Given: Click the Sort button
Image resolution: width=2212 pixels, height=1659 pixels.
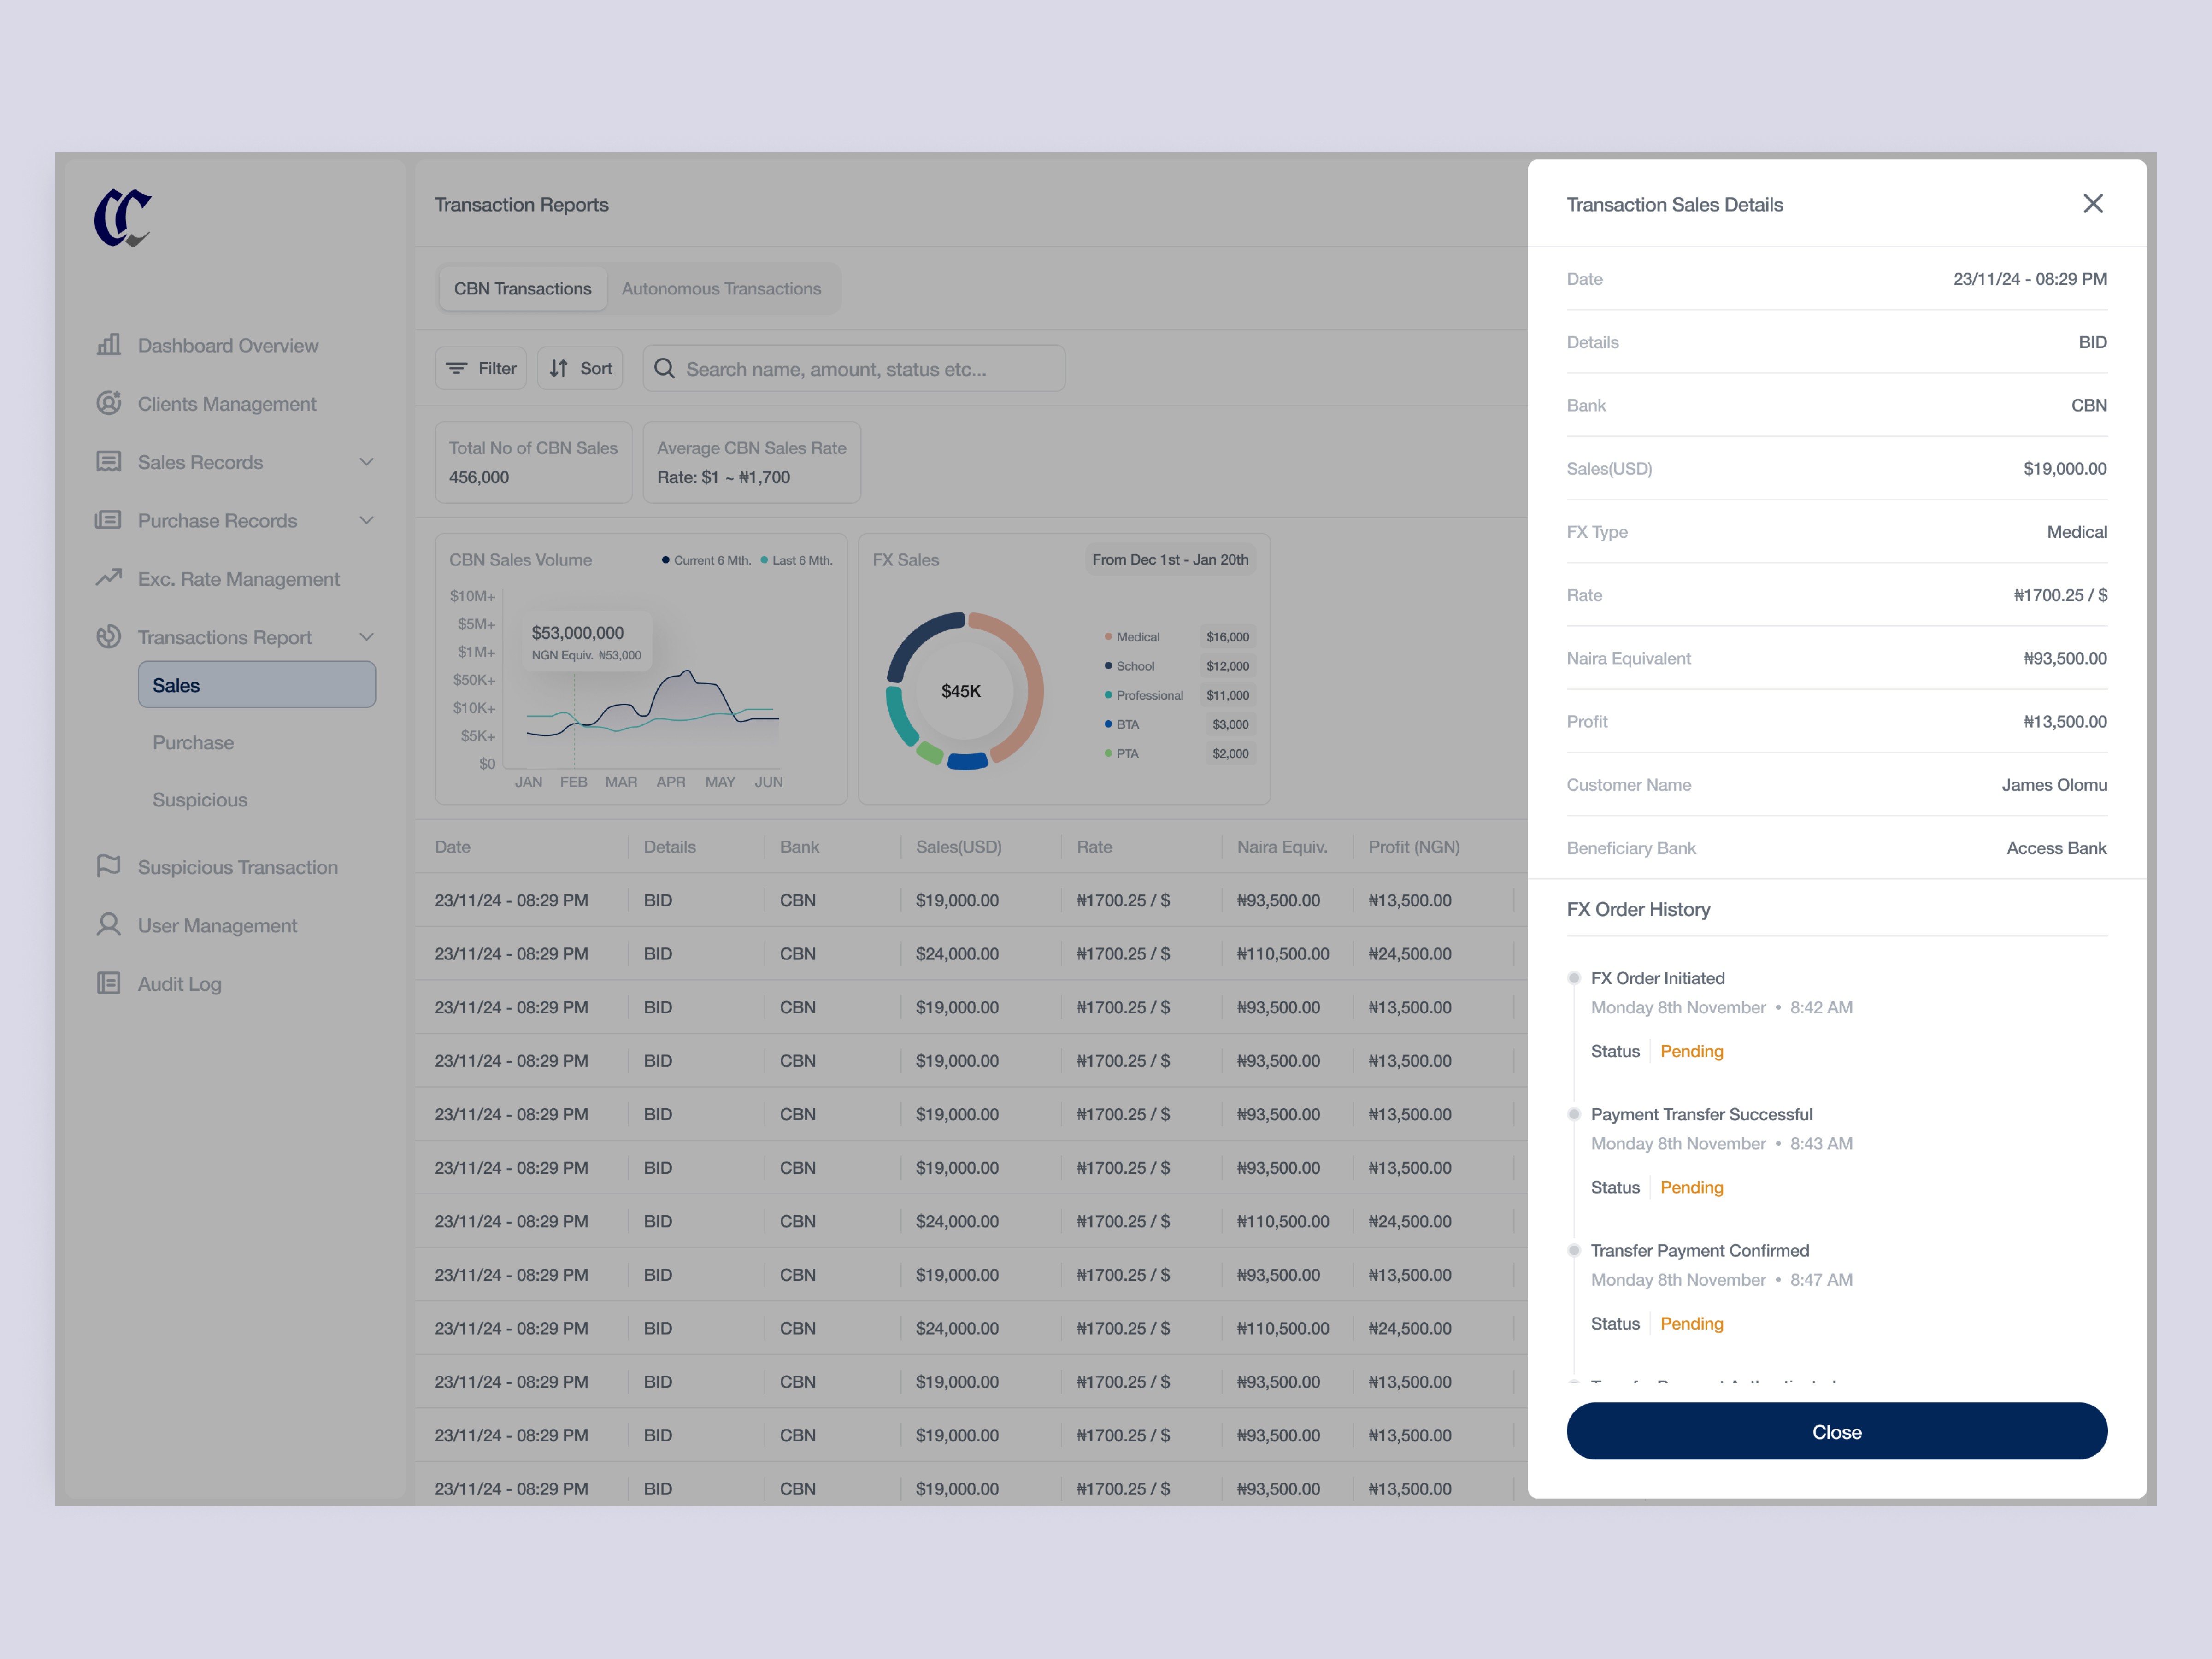Looking at the screenshot, I should (581, 369).
